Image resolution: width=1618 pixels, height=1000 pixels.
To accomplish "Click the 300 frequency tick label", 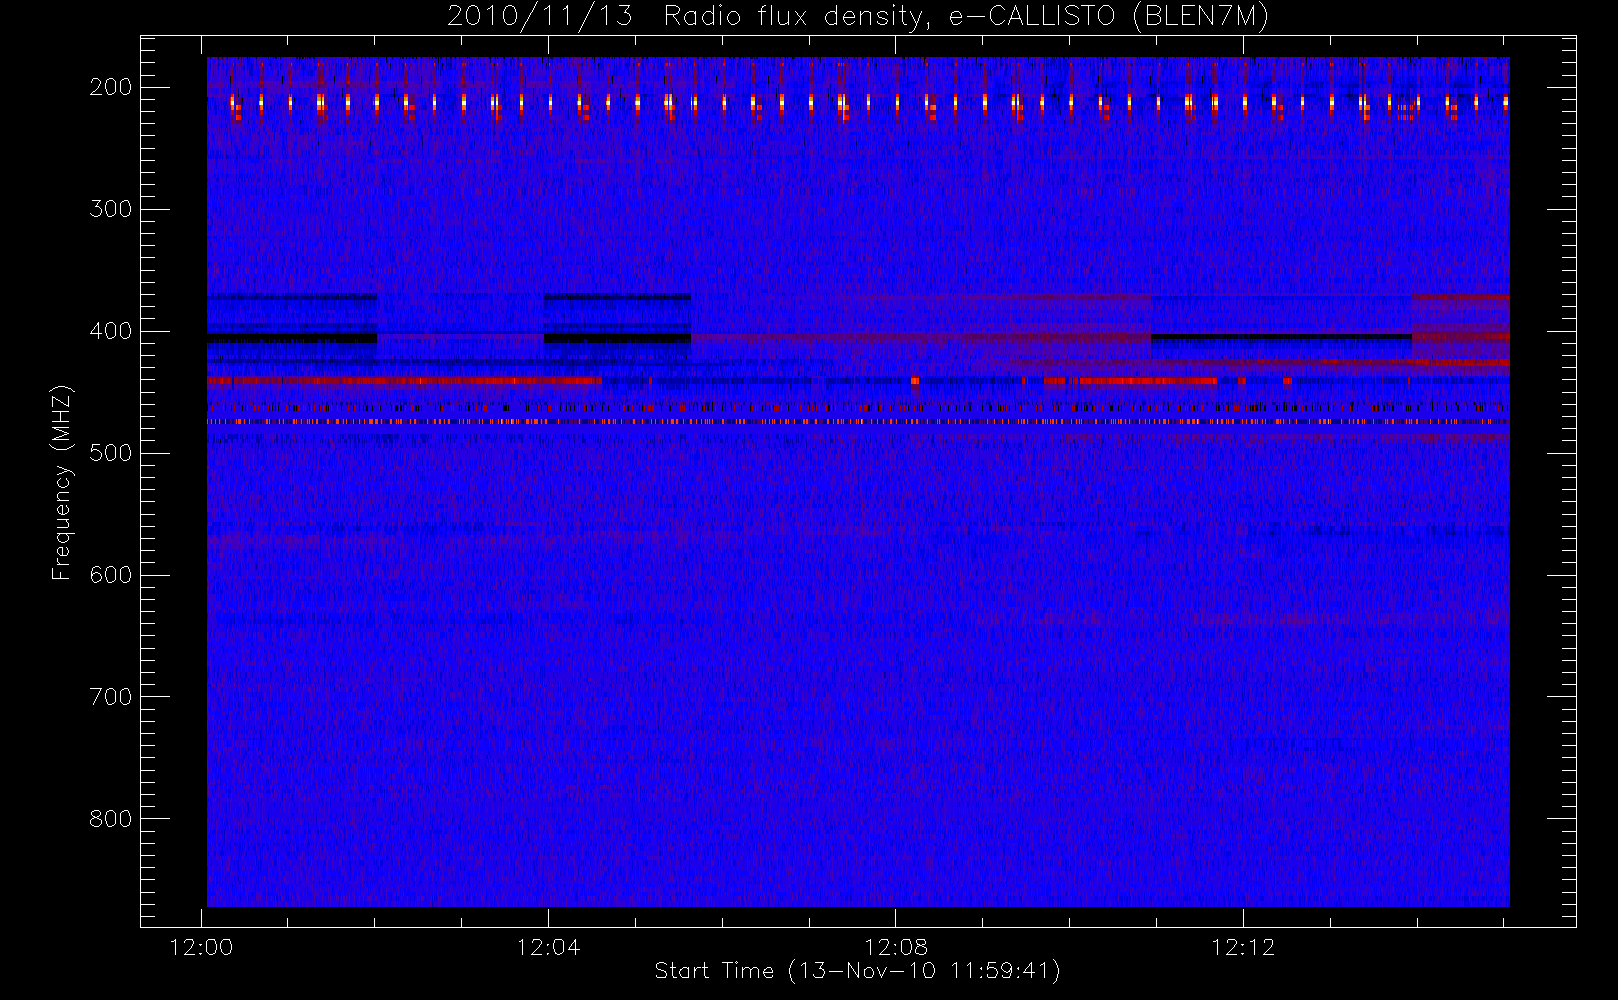I will click(111, 209).
